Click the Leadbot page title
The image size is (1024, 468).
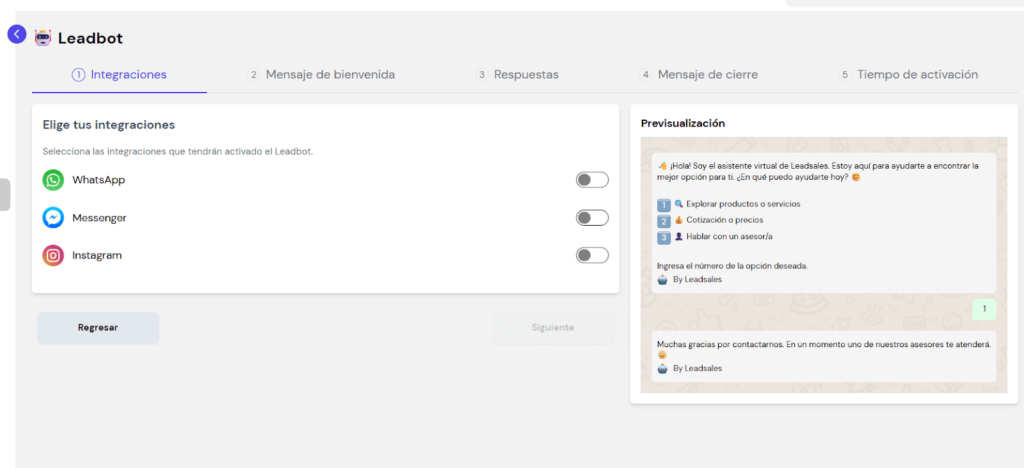tap(90, 39)
